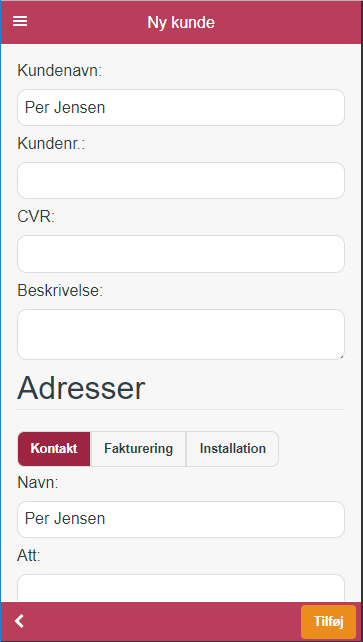Focus the Kundenavn field containing Per Jensen
Screen dimensions: 363x642
click(181, 108)
